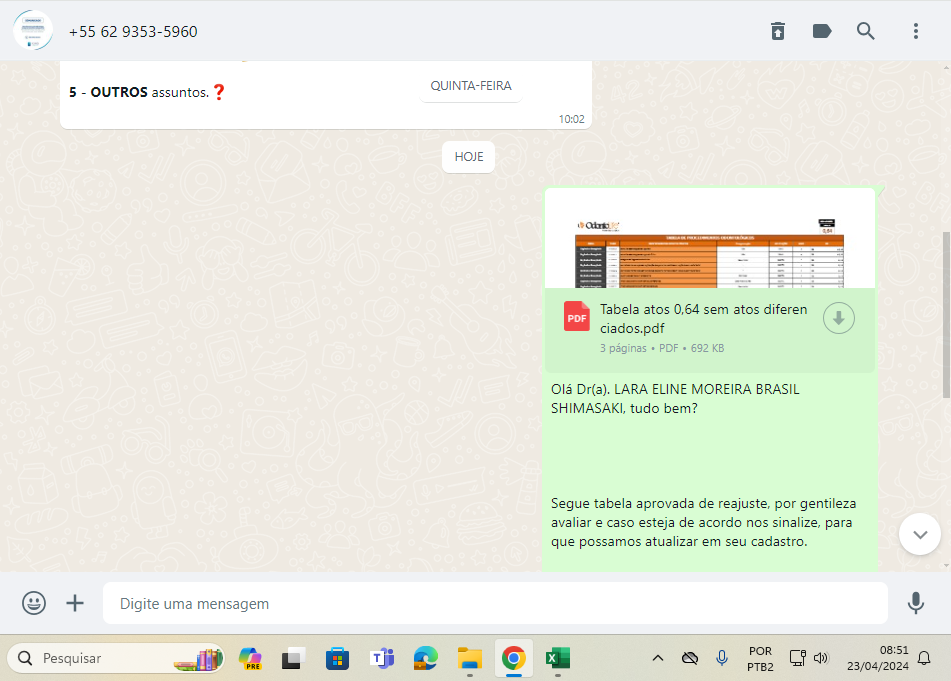Select the 5 - OUTROS assuntos message
Viewport: 951px width, 681px height.
[147, 92]
